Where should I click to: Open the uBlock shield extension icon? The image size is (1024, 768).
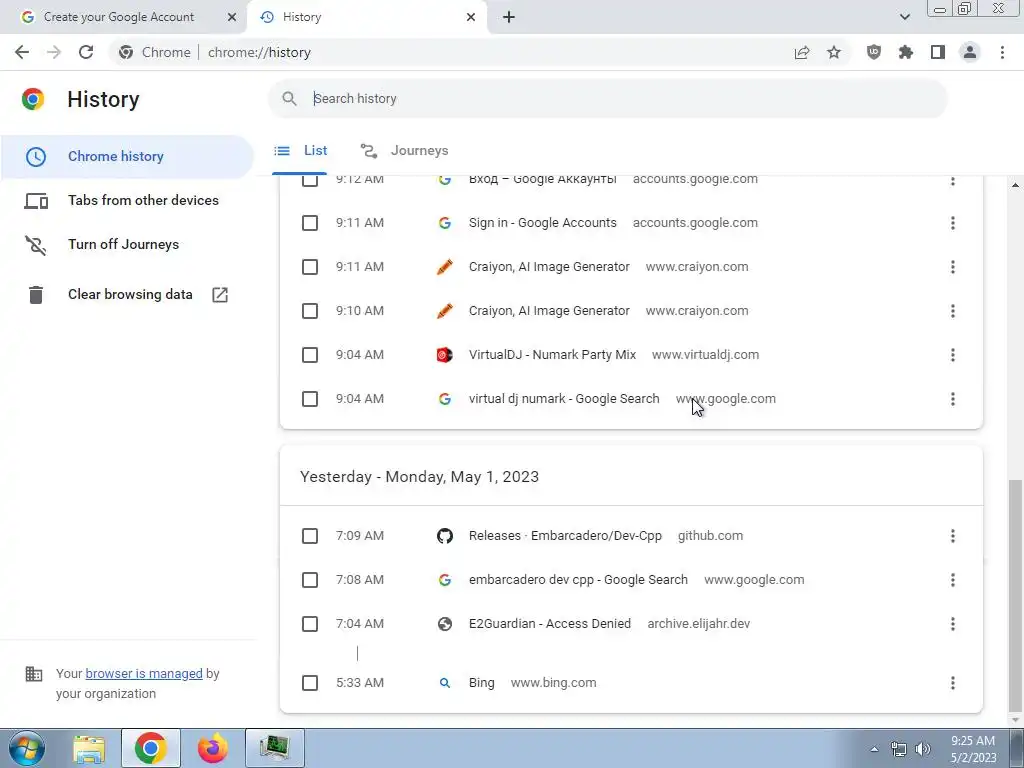click(x=874, y=52)
